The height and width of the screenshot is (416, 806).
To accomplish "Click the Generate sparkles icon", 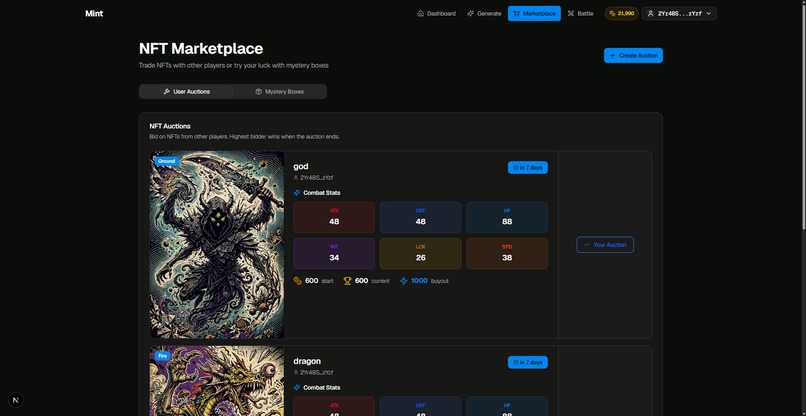I will click(x=470, y=13).
